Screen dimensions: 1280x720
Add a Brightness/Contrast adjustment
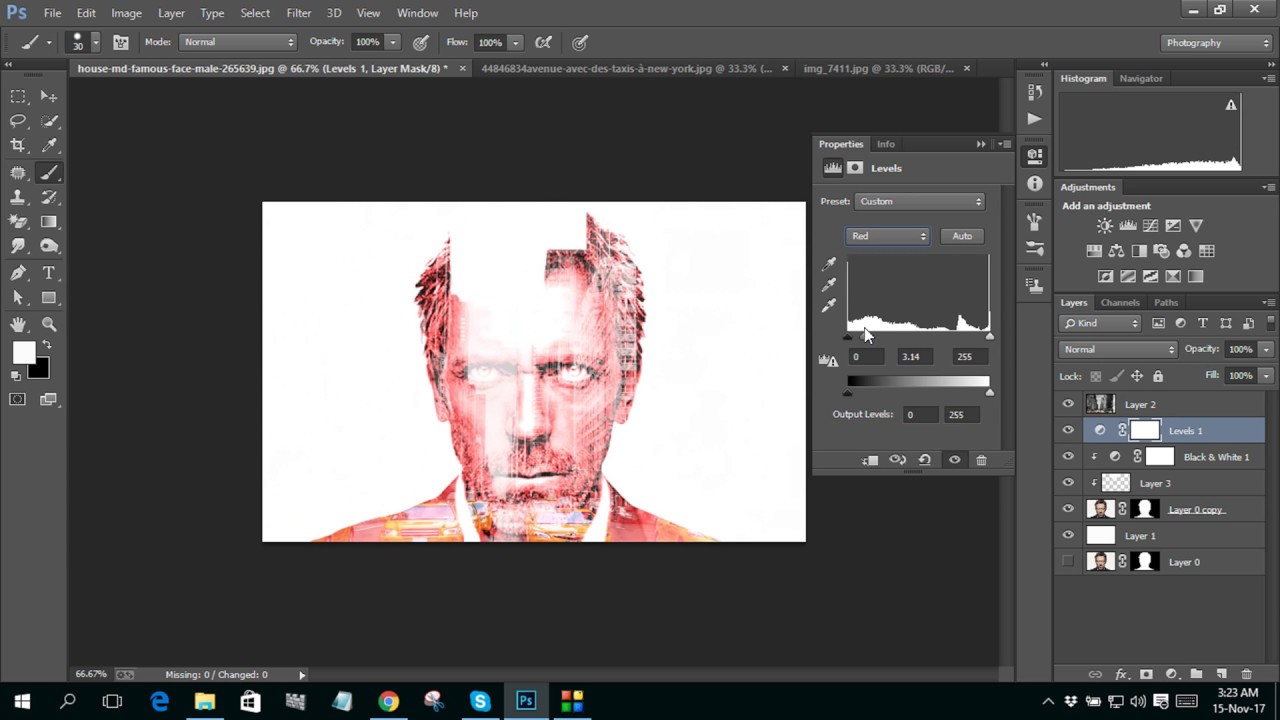tap(1104, 226)
